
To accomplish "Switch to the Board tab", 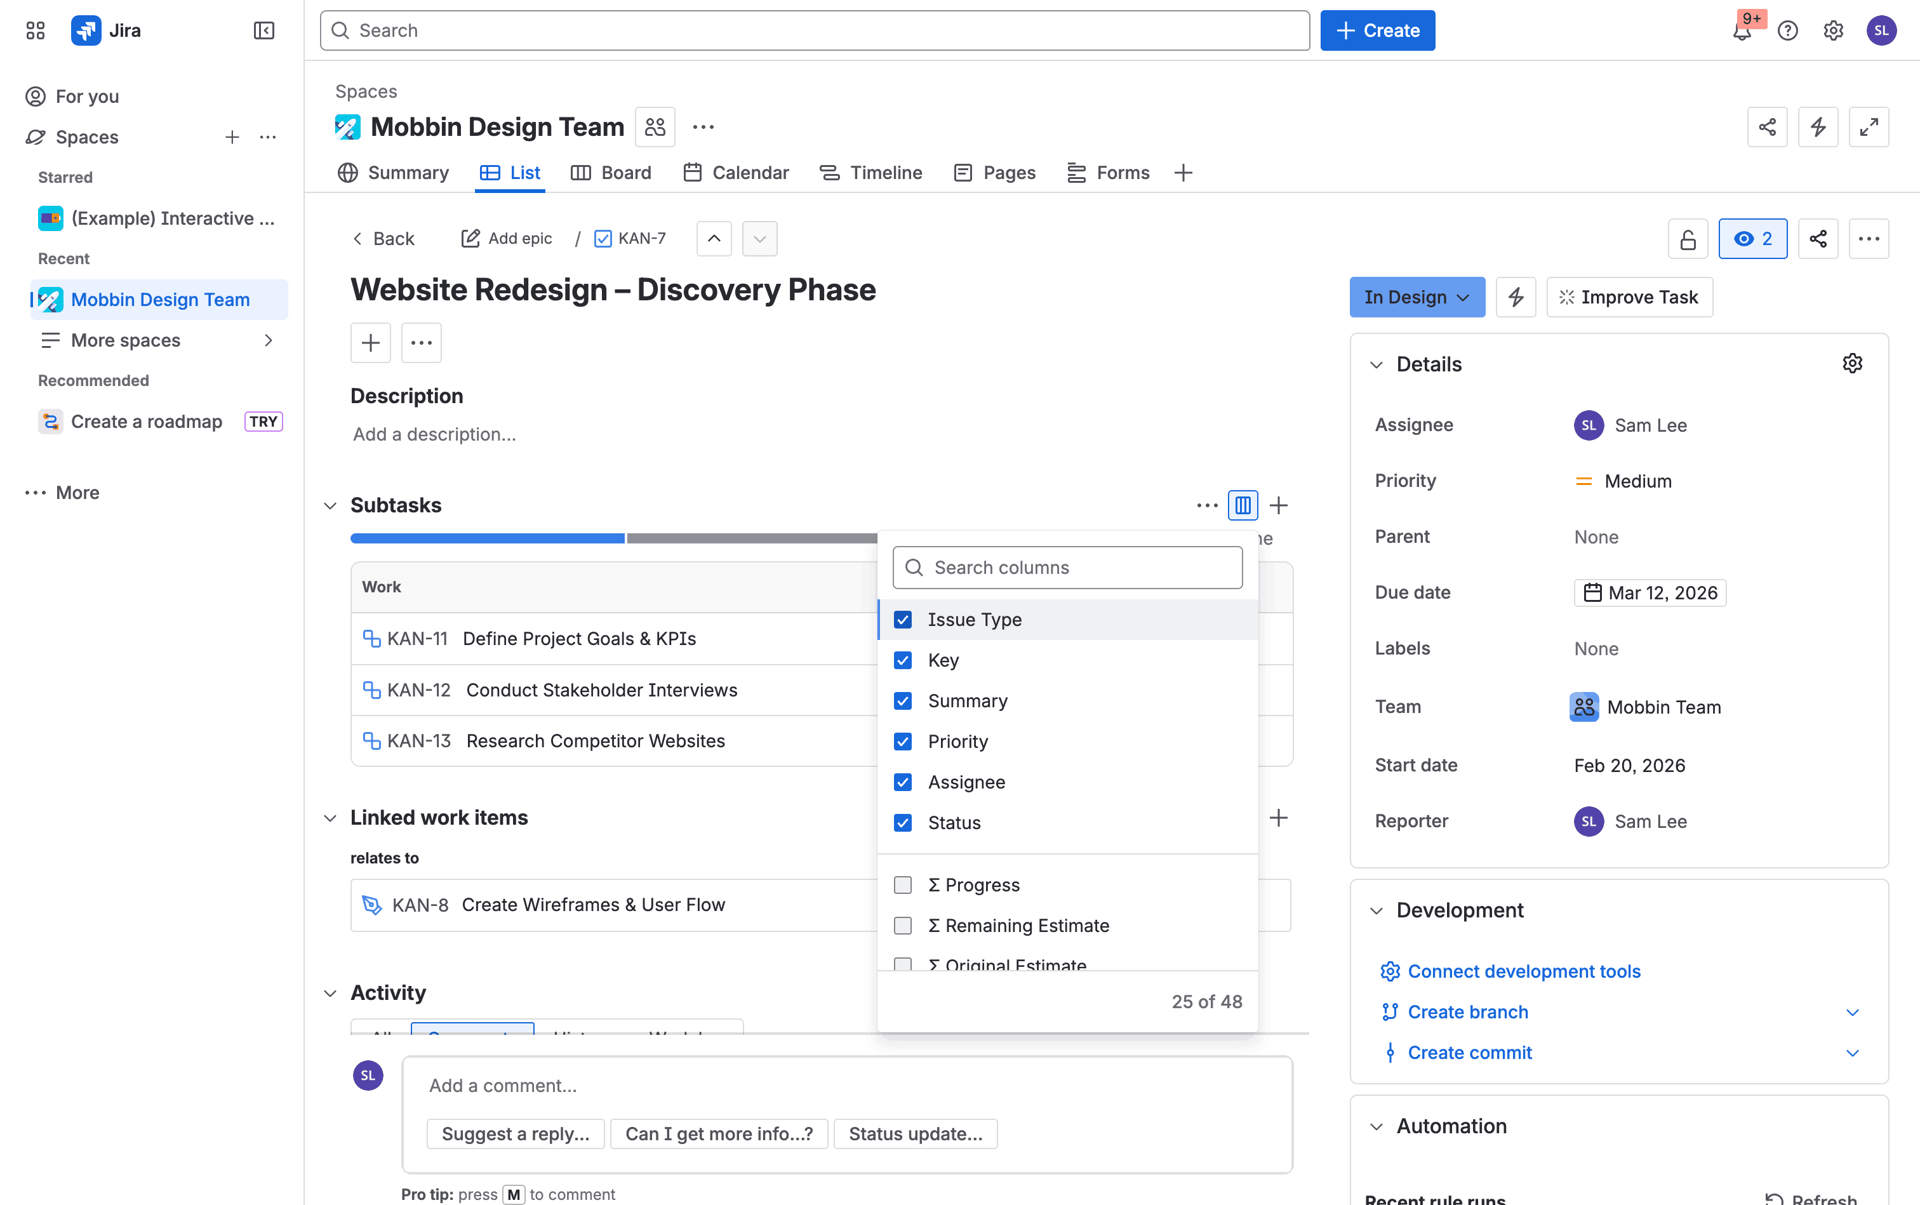I will (x=611, y=173).
